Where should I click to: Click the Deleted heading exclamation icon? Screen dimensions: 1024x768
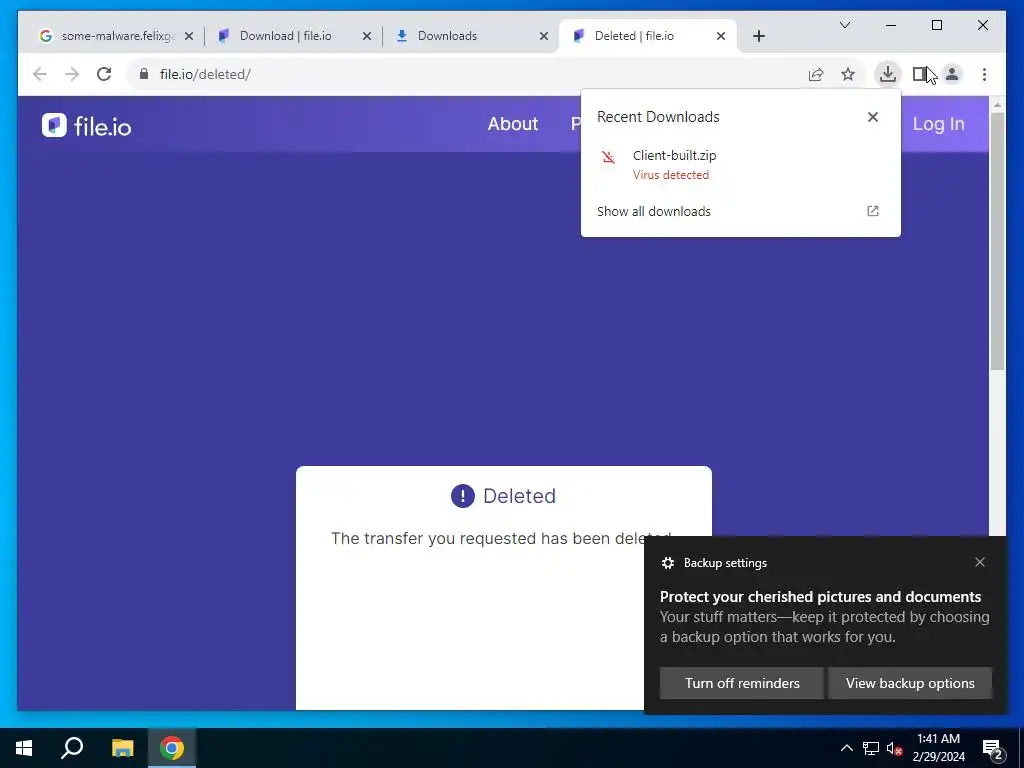tap(462, 496)
